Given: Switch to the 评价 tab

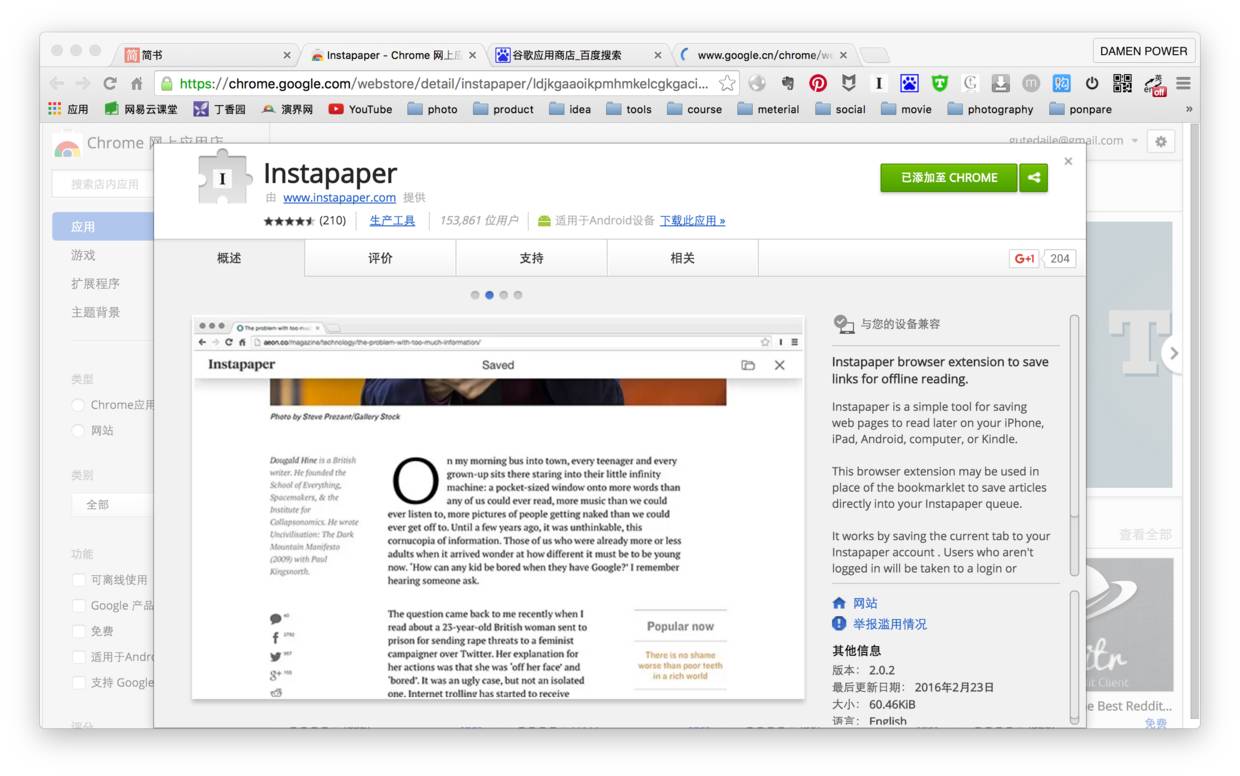Looking at the screenshot, I should (x=380, y=258).
